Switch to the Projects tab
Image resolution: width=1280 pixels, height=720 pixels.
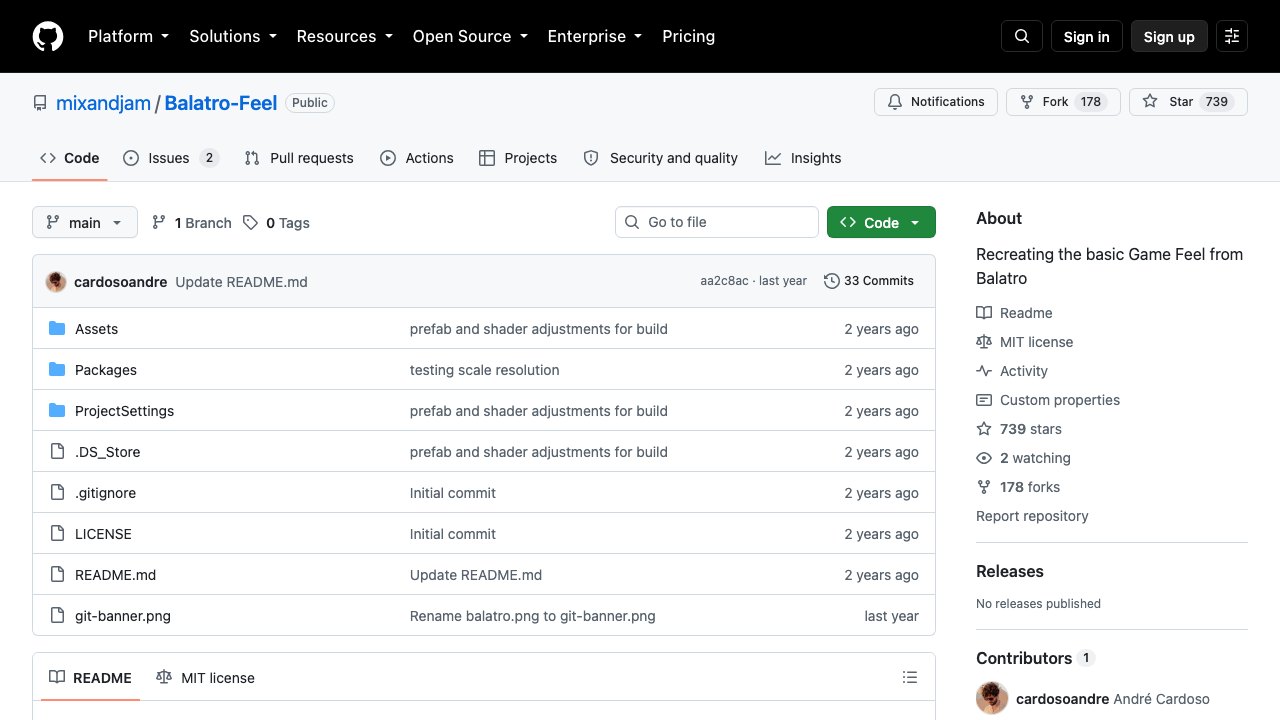tap(518, 158)
